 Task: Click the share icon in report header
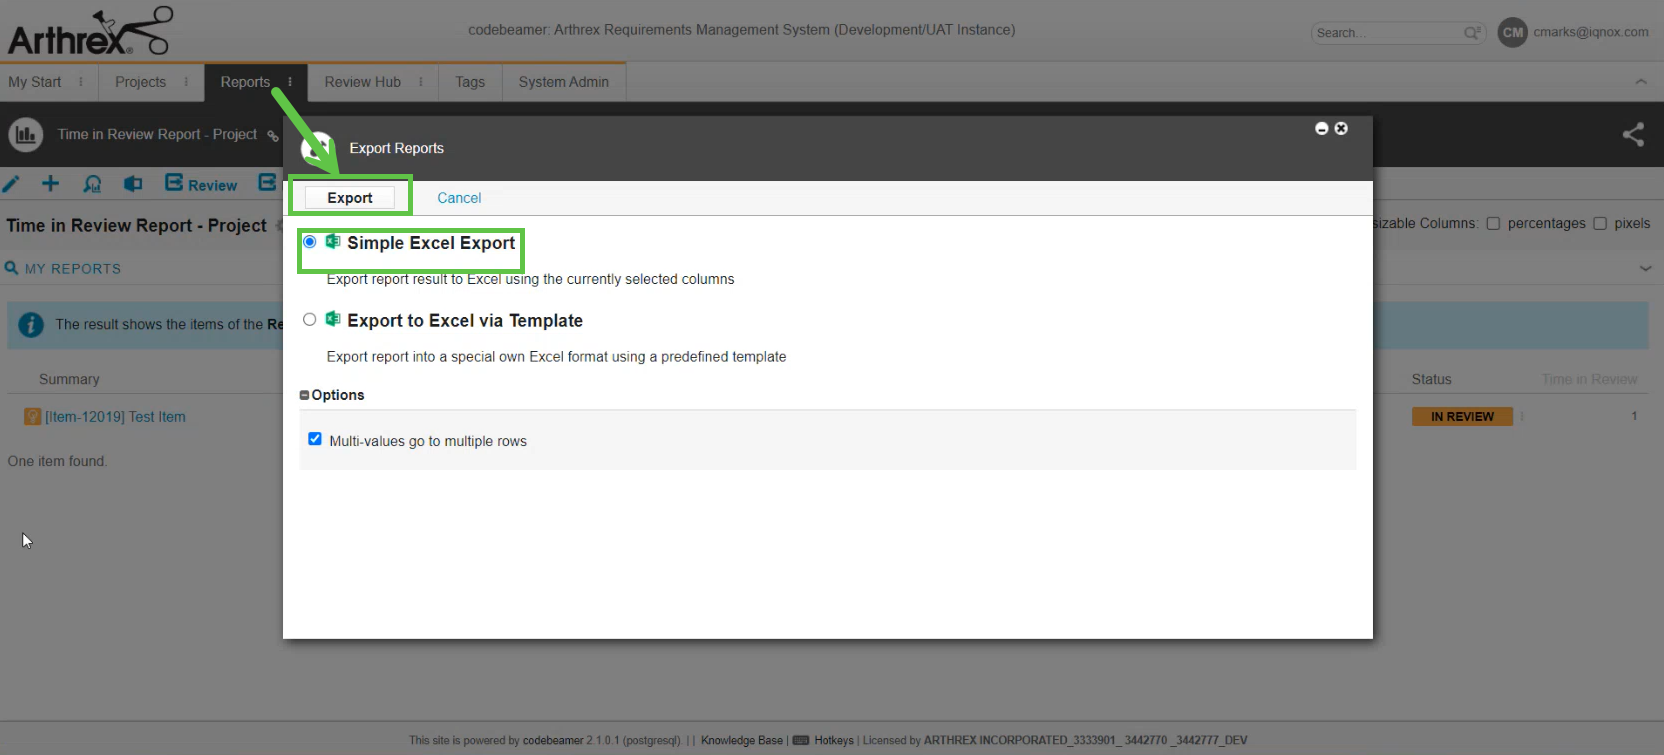(x=1632, y=134)
